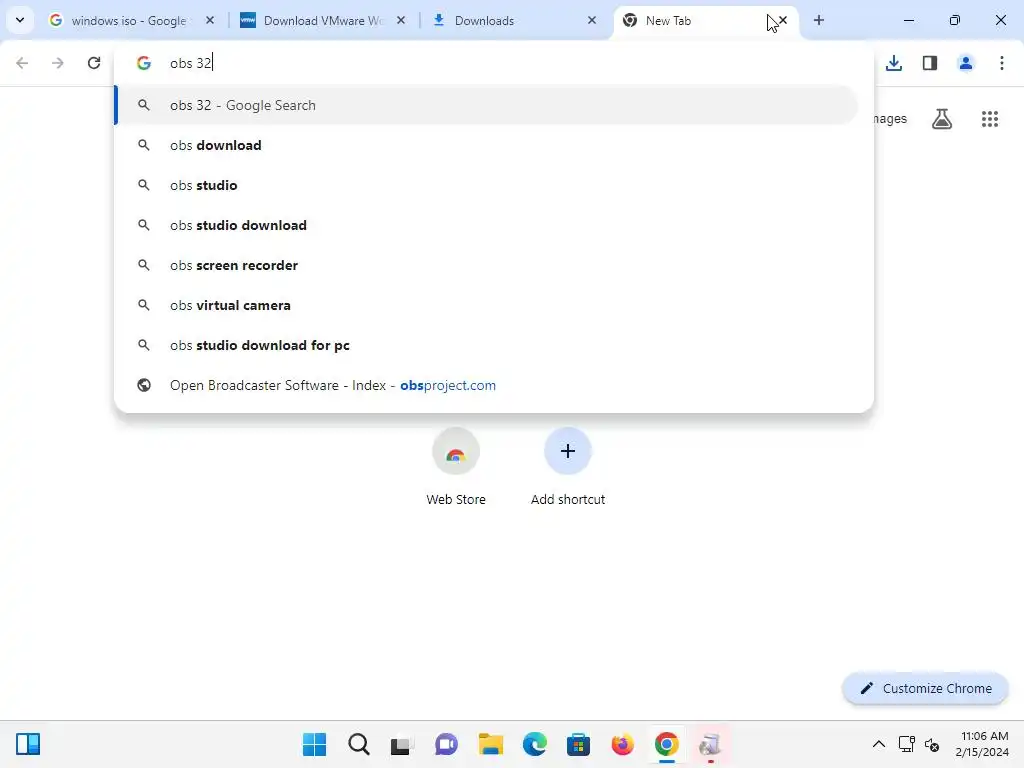Close the Download VMware tab

tap(401, 20)
